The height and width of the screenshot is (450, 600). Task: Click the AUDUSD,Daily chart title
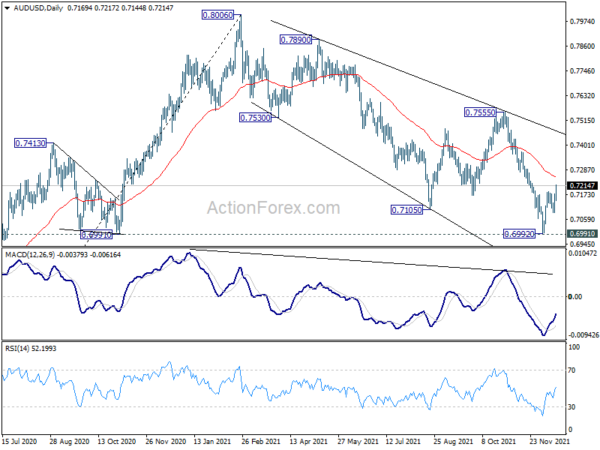(x=38, y=8)
